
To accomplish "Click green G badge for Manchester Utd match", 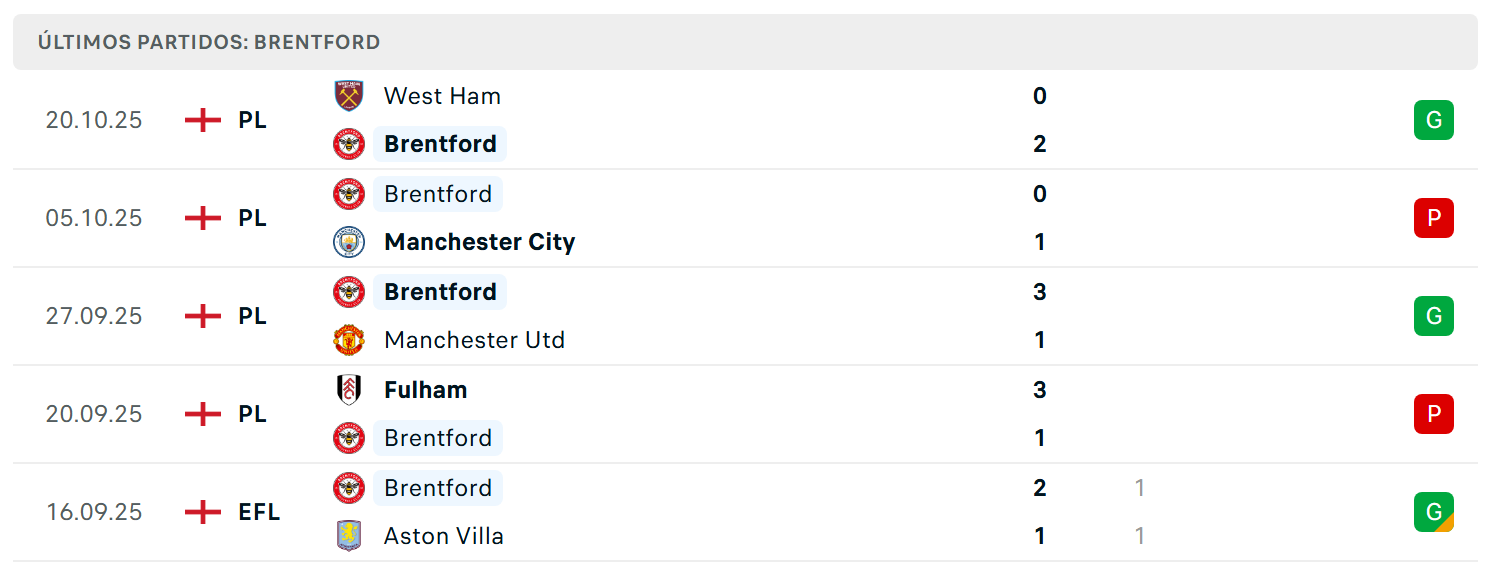I will (1434, 316).
